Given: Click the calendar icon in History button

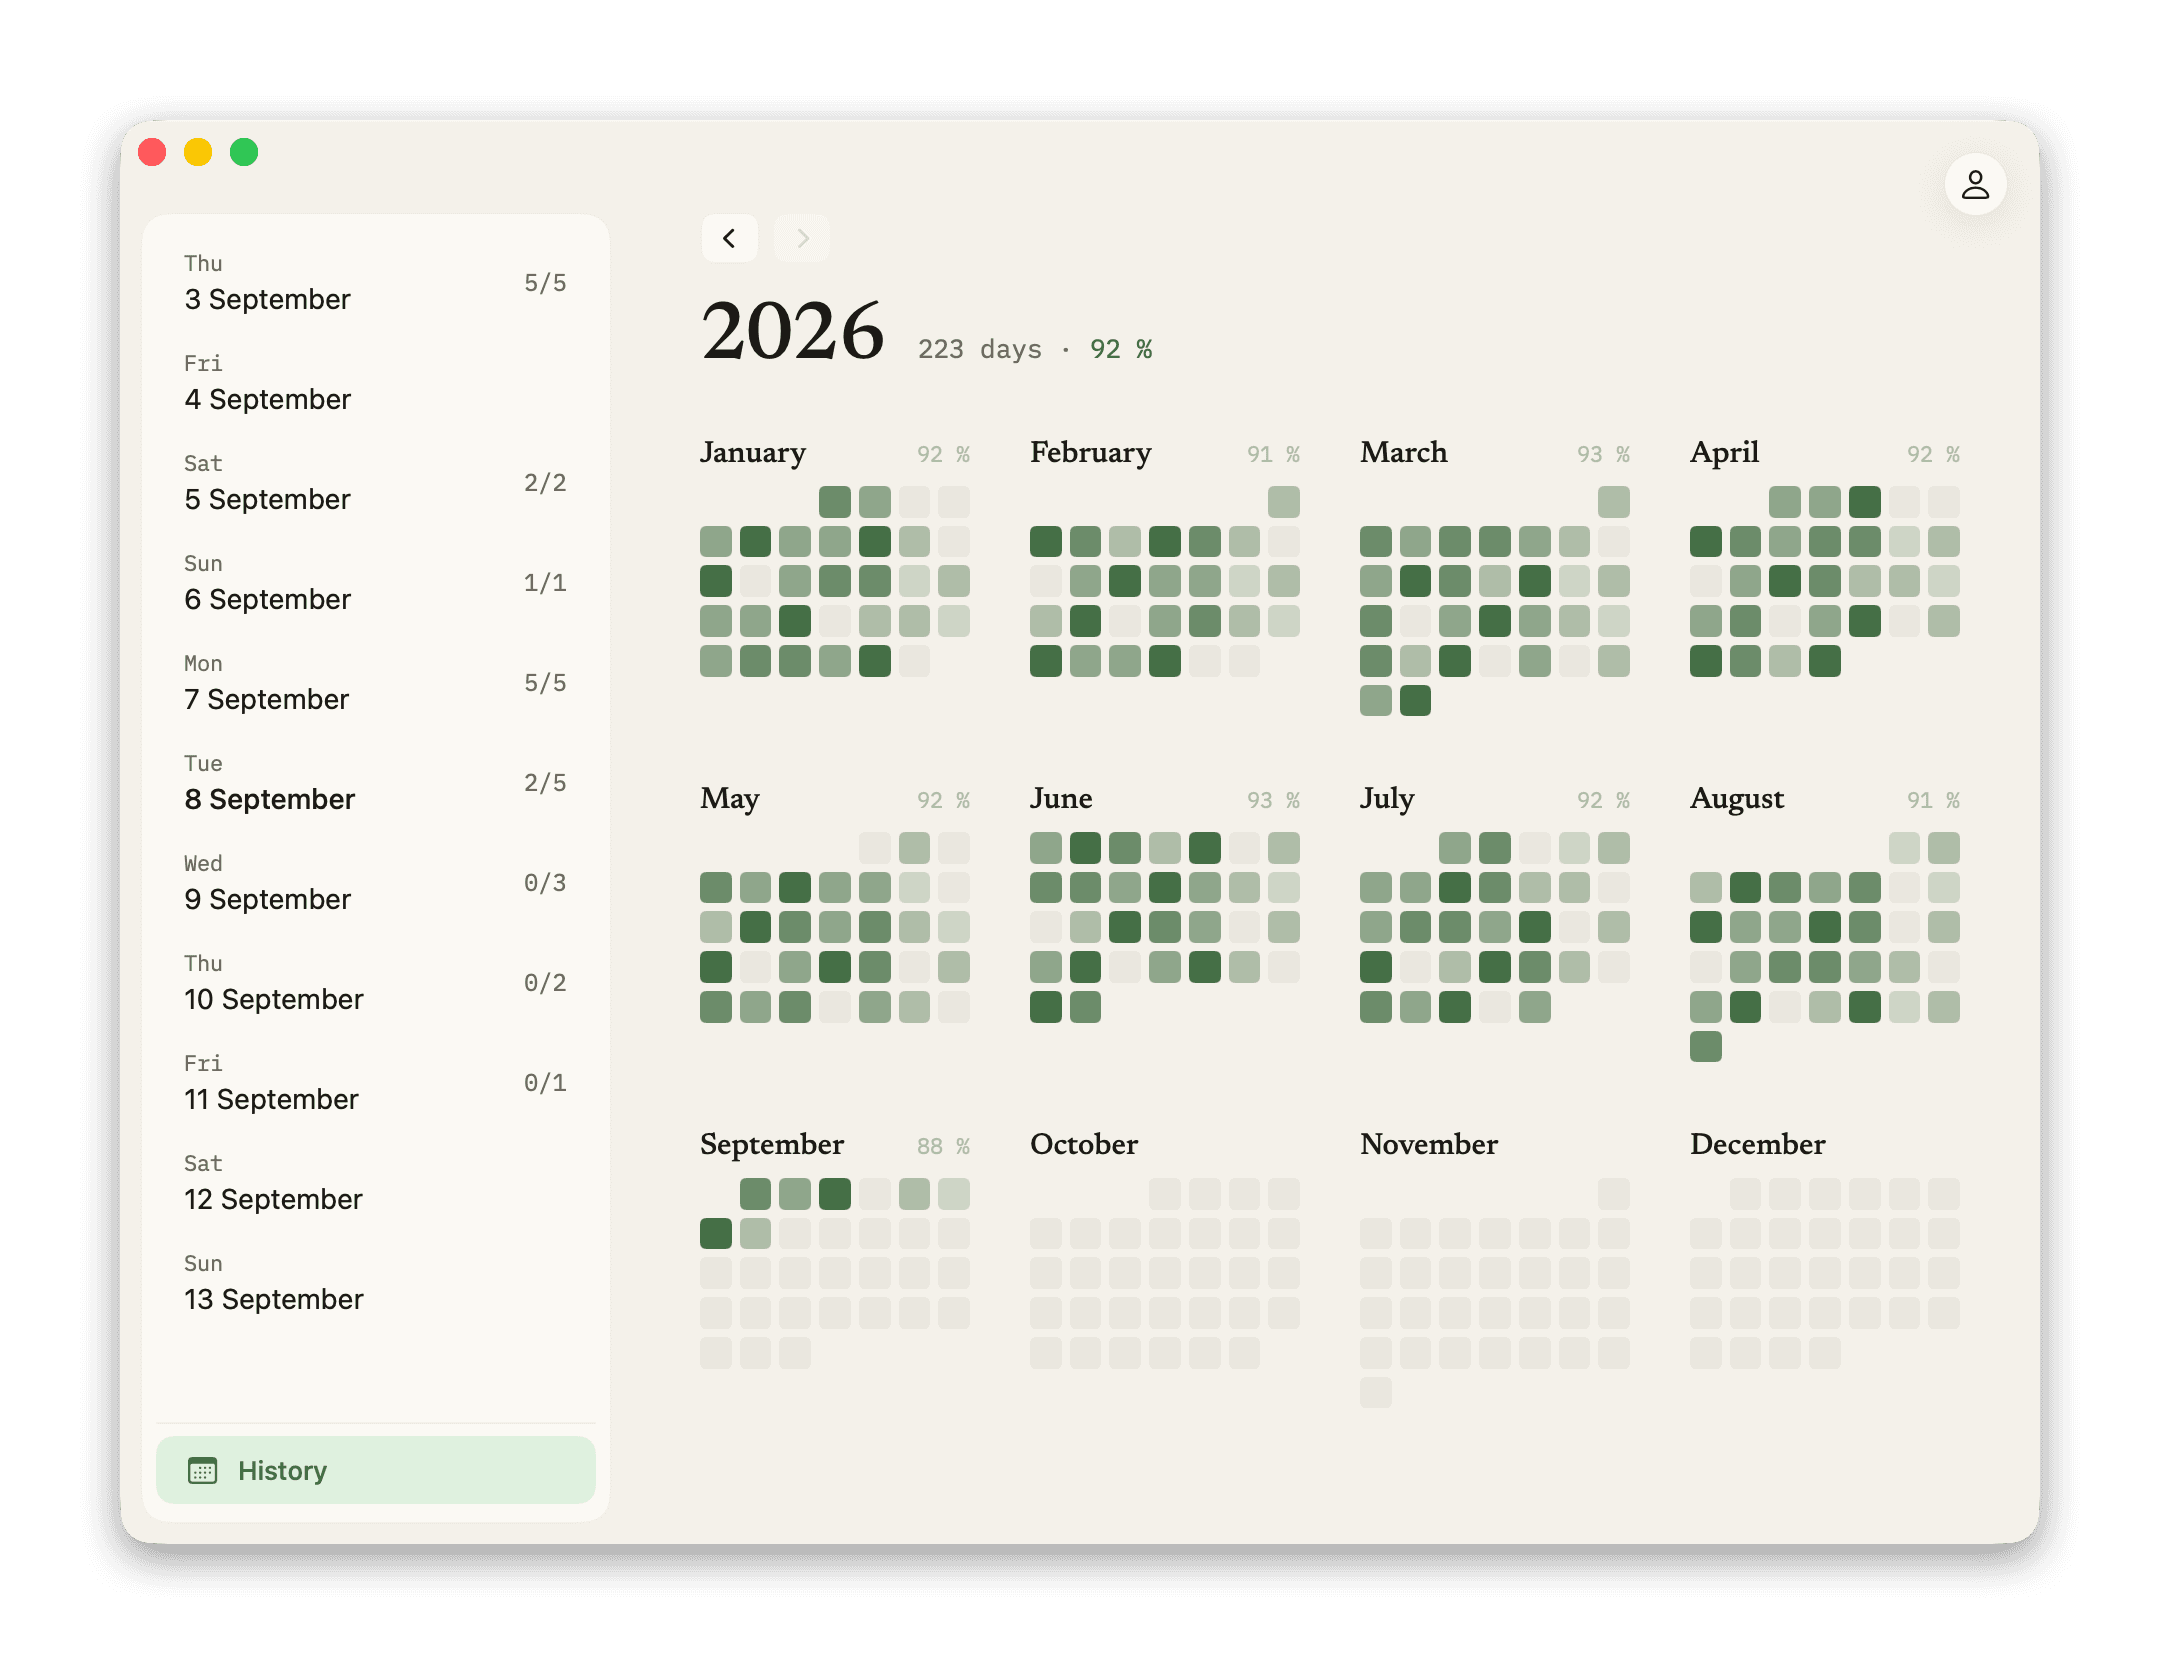Looking at the screenshot, I should click(203, 1470).
